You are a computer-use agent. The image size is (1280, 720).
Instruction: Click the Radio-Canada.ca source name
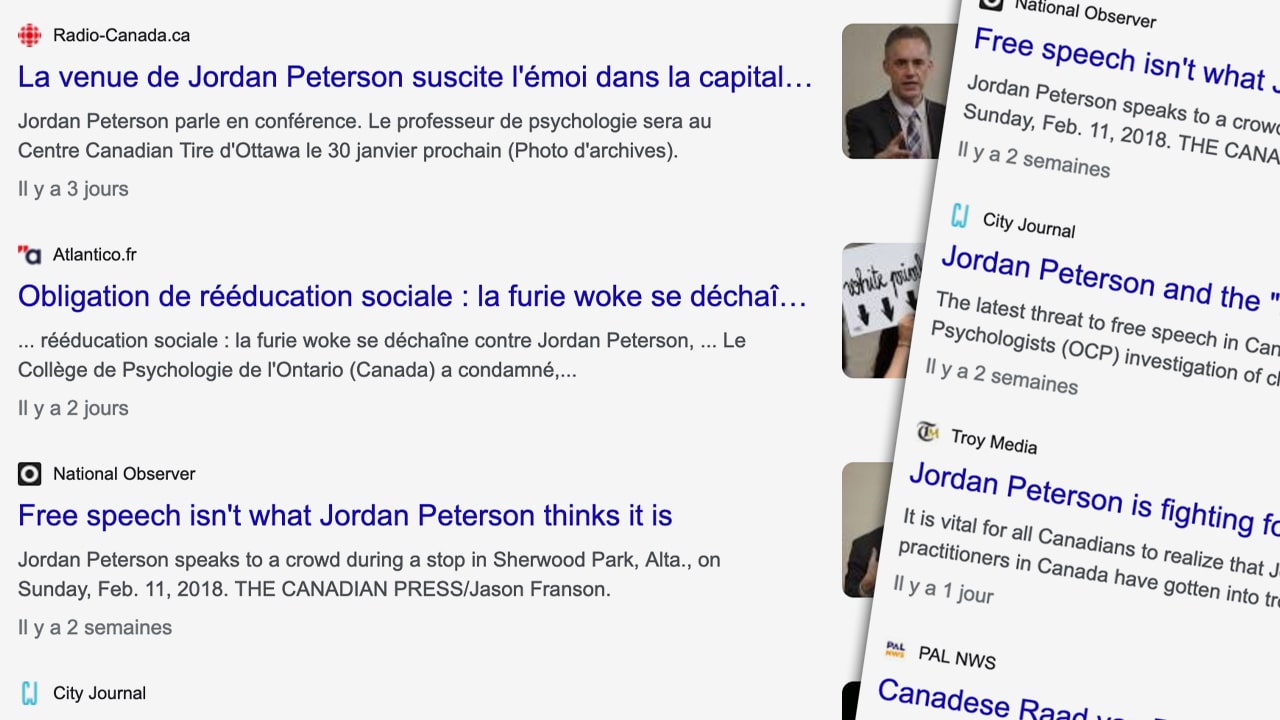pyautogui.click(x=121, y=36)
